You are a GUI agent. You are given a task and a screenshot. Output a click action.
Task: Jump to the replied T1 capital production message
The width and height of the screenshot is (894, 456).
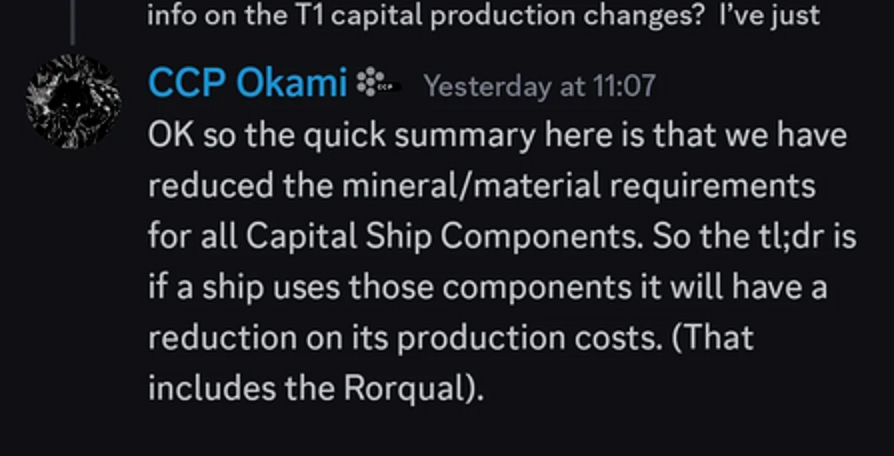coord(483,16)
